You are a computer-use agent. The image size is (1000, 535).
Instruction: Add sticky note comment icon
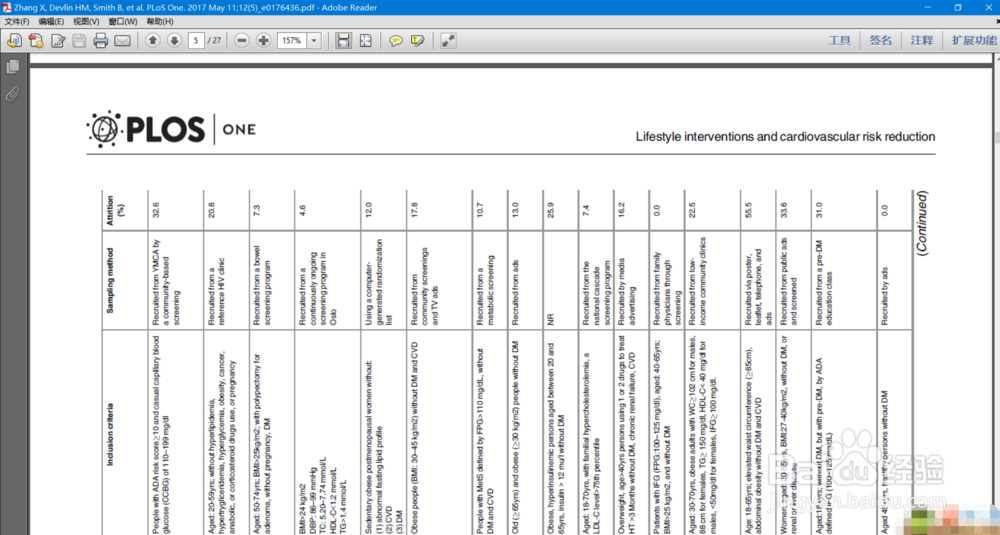(396, 41)
